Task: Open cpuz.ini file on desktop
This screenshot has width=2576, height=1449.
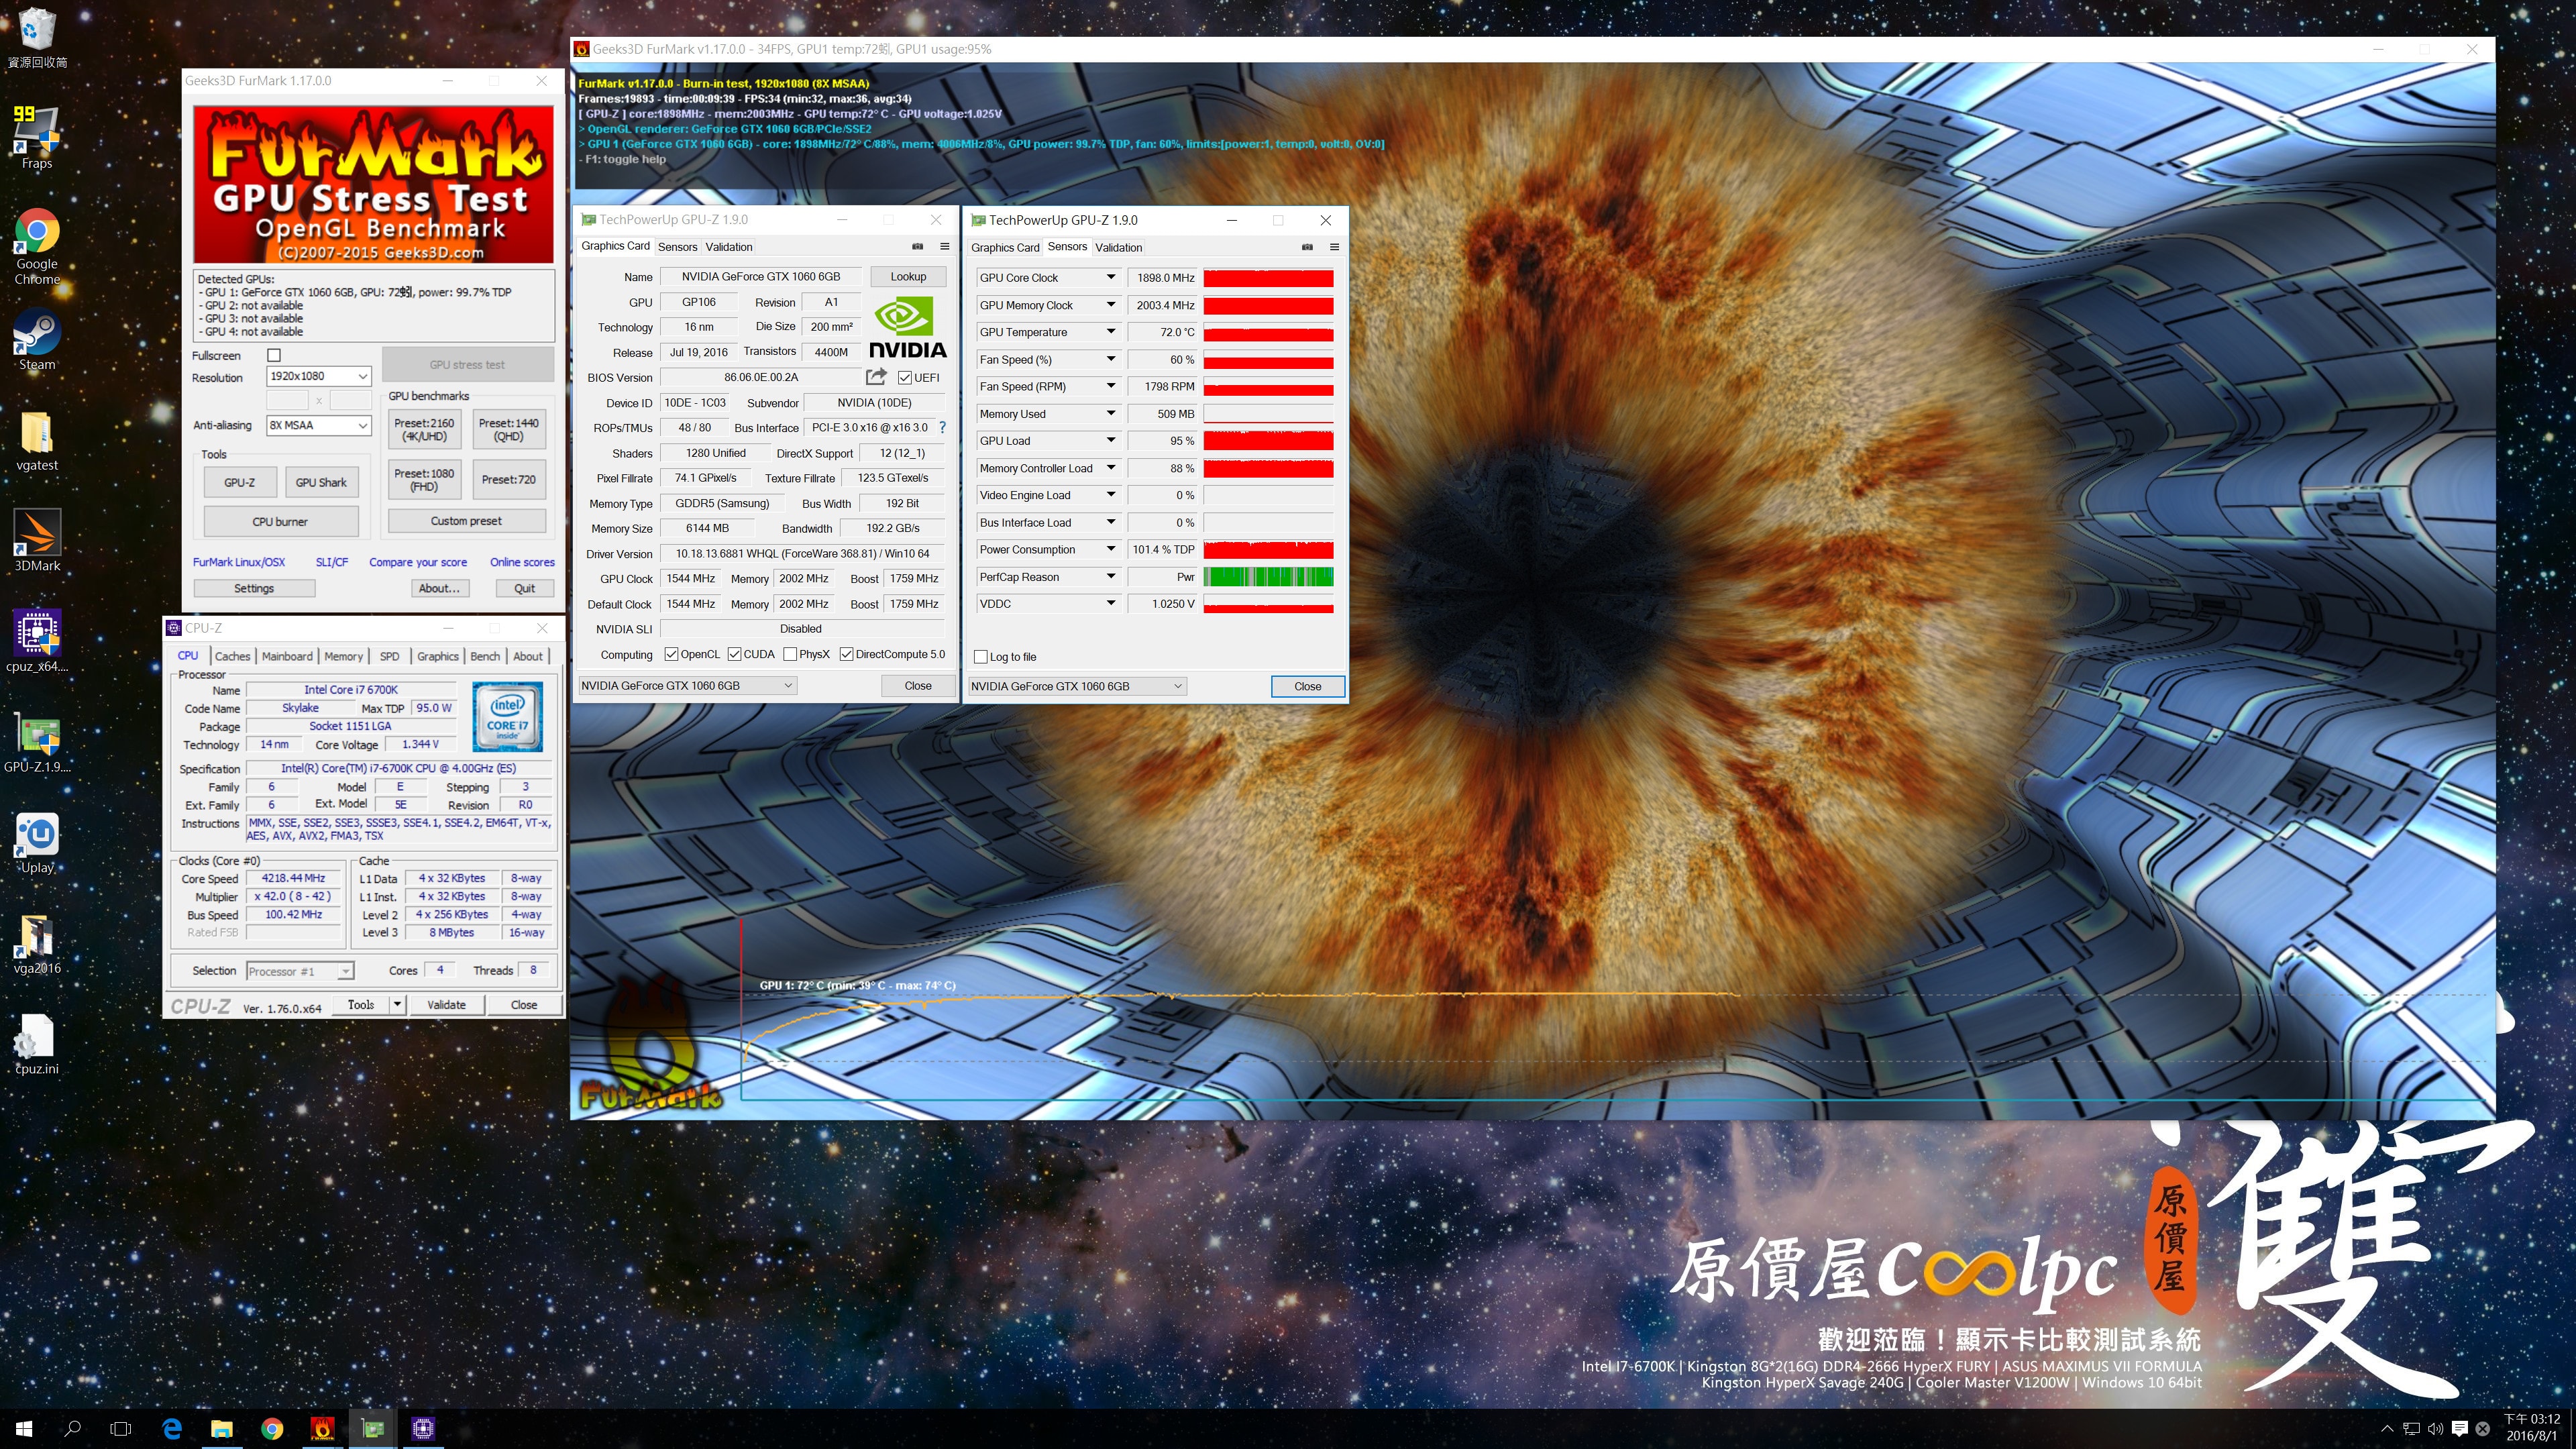Action: [37, 1044]
